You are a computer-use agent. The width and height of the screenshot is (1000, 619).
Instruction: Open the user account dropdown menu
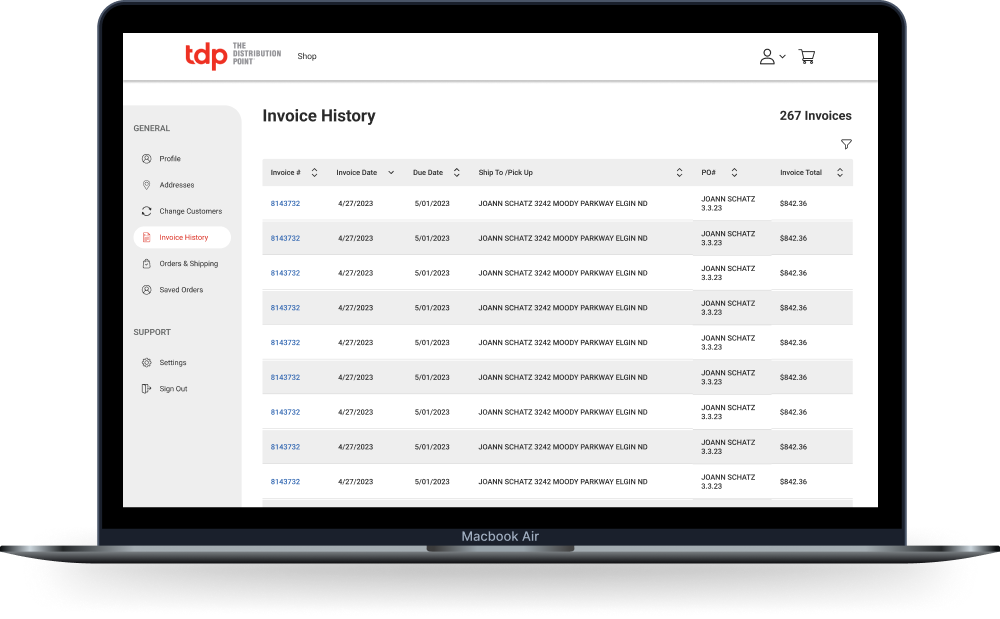772,57
